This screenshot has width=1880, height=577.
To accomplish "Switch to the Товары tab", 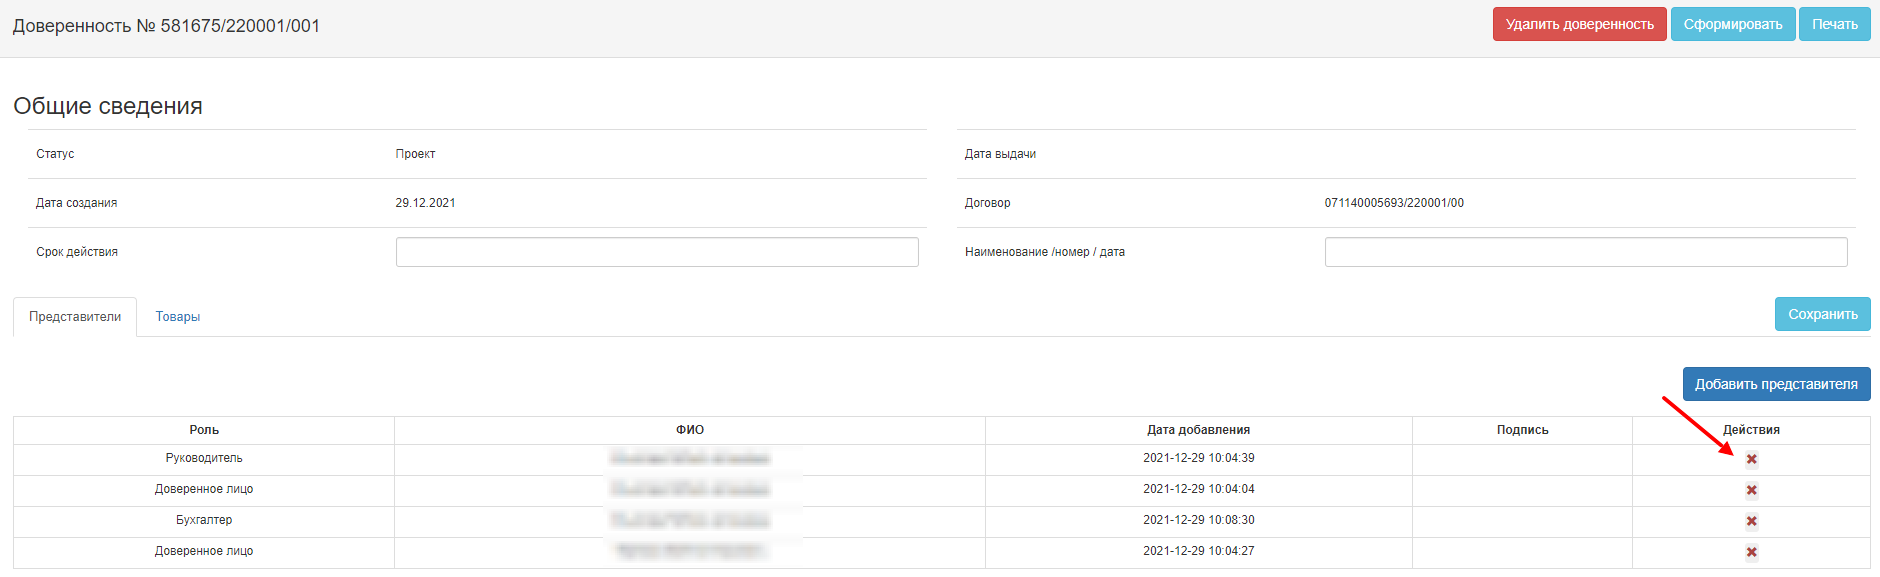I will [178, 317].
